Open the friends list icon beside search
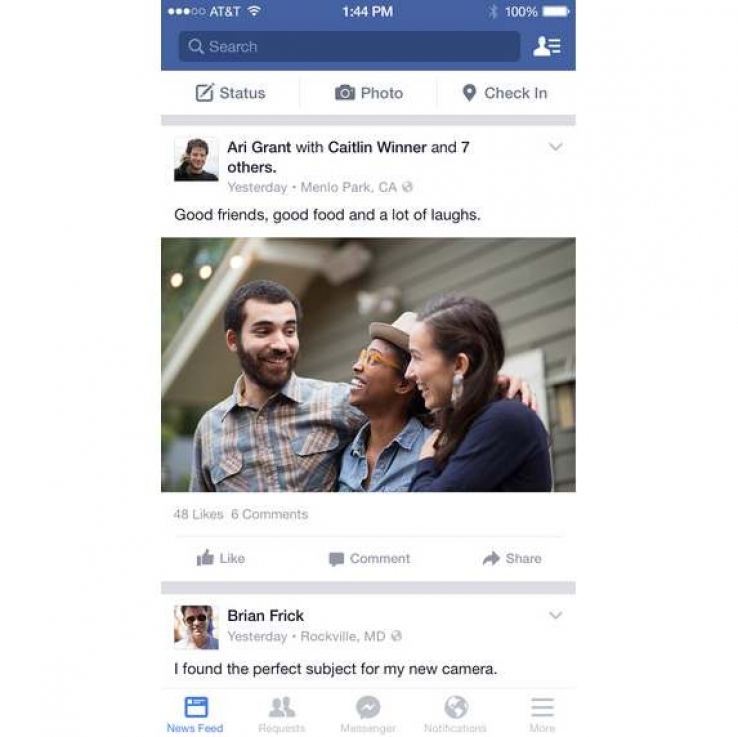The image size is (738, 737). [546, 46]
